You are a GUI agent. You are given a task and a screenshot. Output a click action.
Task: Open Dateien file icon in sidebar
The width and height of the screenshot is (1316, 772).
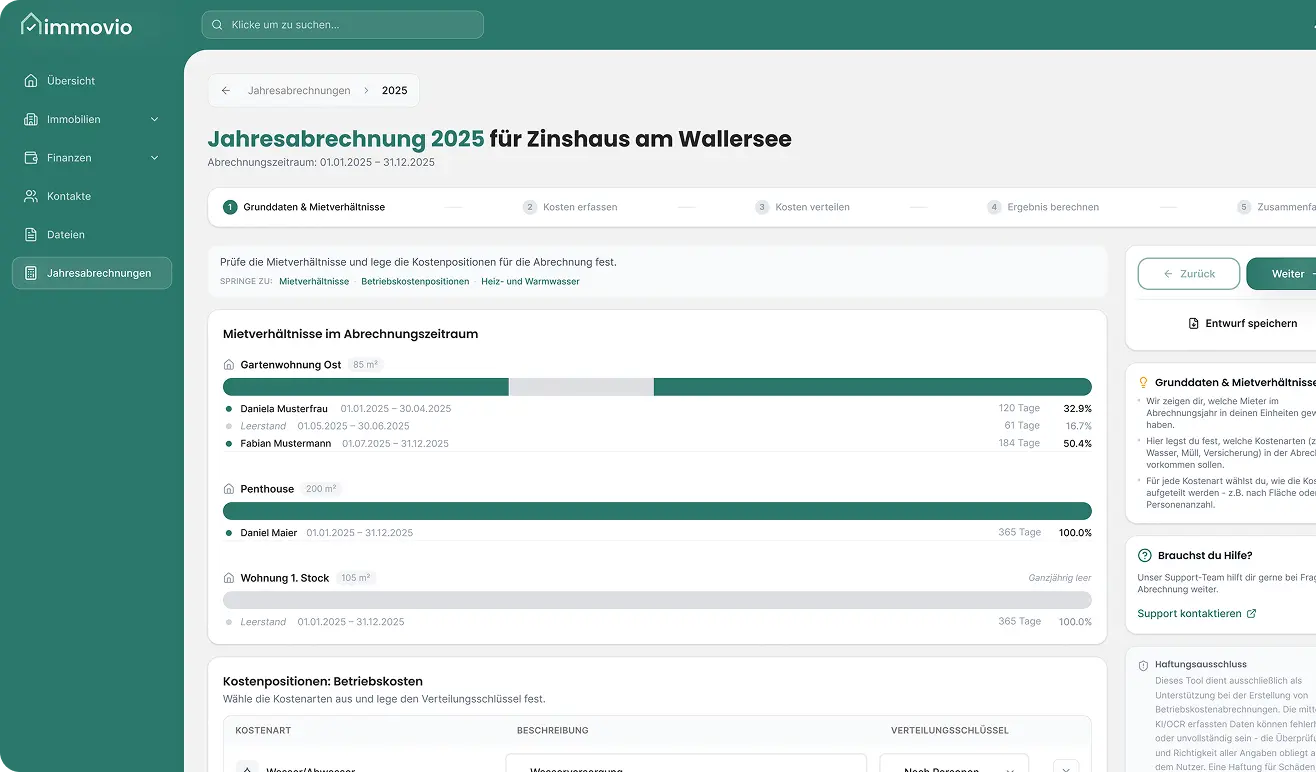point(31,235)
